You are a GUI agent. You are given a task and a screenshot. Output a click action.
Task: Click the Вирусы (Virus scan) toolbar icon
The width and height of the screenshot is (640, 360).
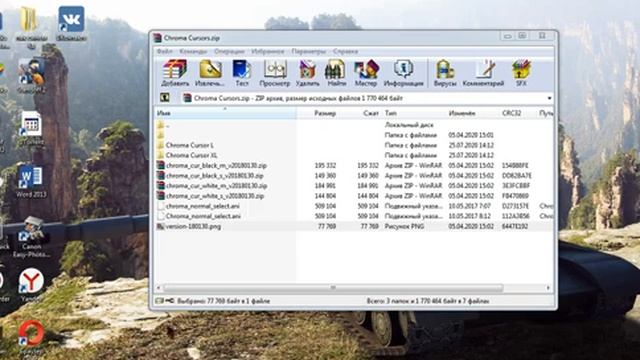(445, 73)
